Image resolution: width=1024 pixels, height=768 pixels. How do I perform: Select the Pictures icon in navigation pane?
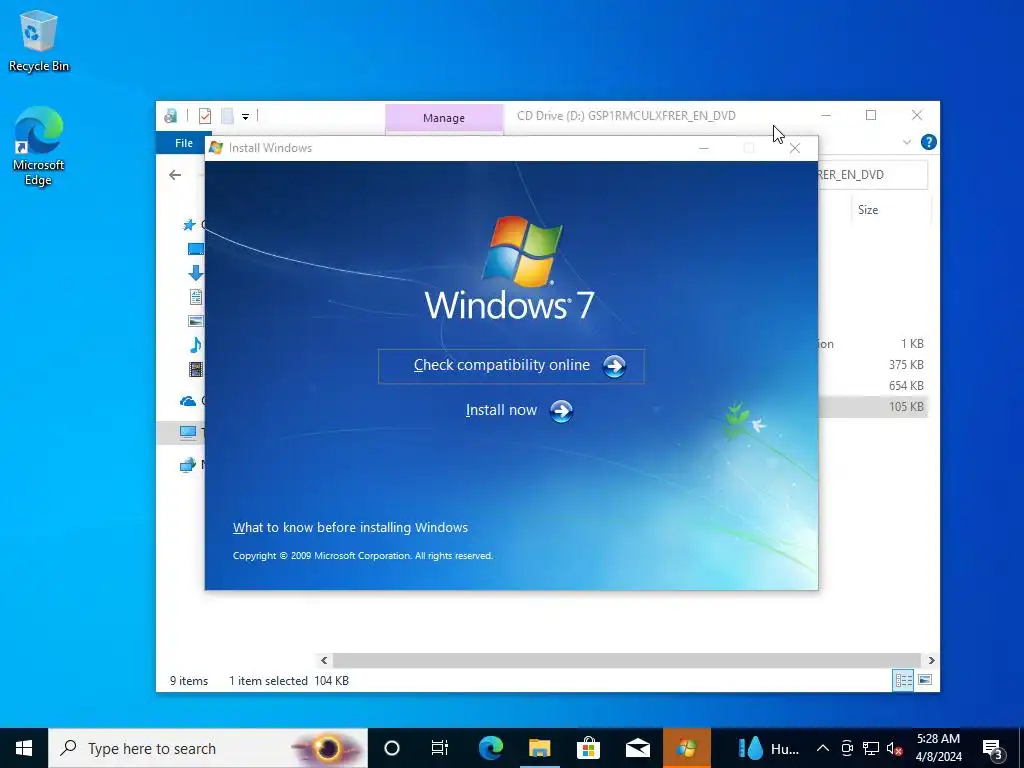click(195, 321)
